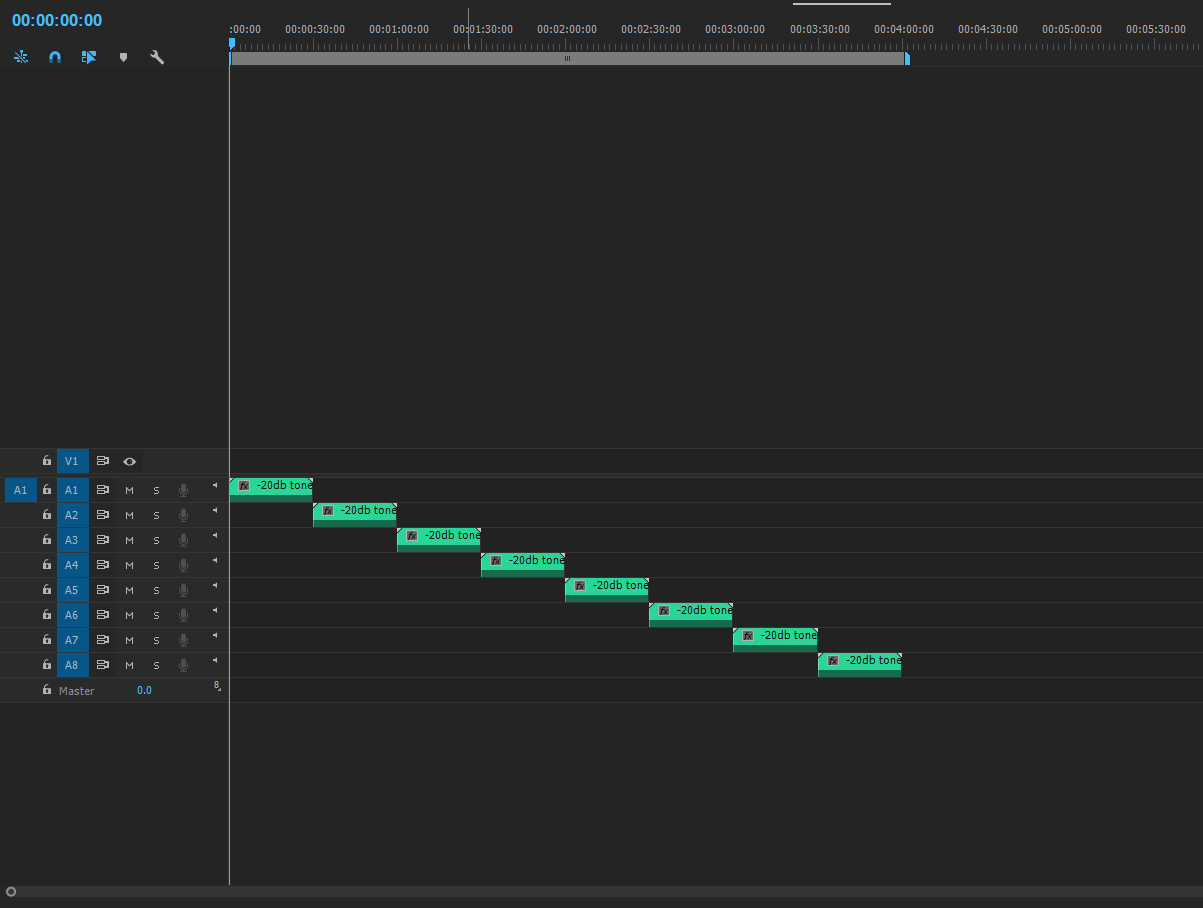Mute track A1
The width and height of the screenshot is (1203, 908).
point(129,490)
